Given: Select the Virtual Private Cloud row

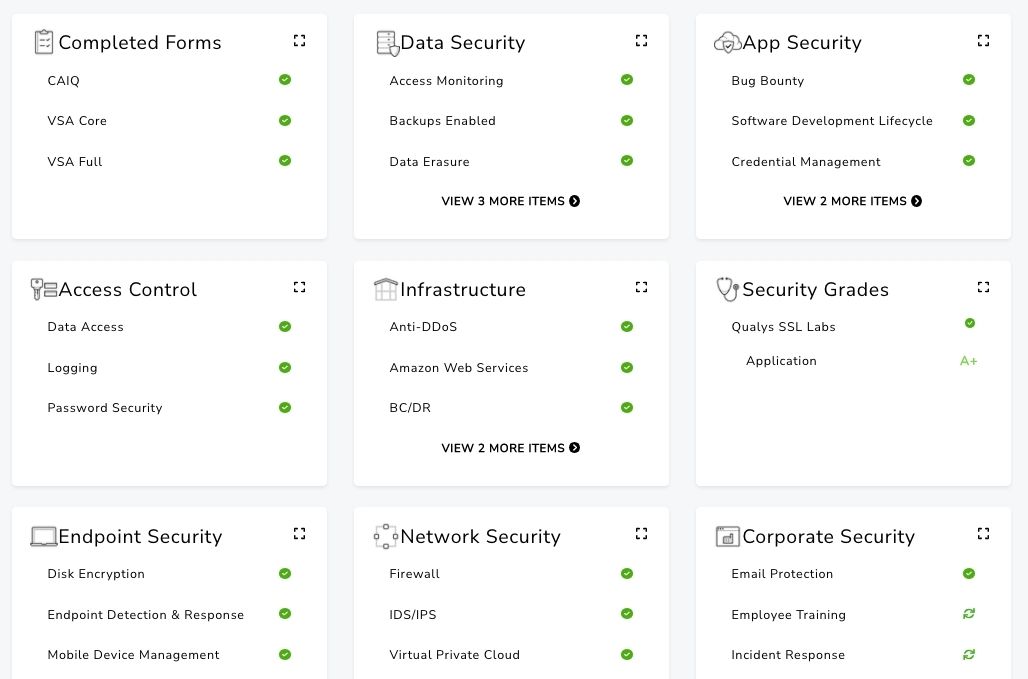Looking at the screenshot, I should coord(511,655).
